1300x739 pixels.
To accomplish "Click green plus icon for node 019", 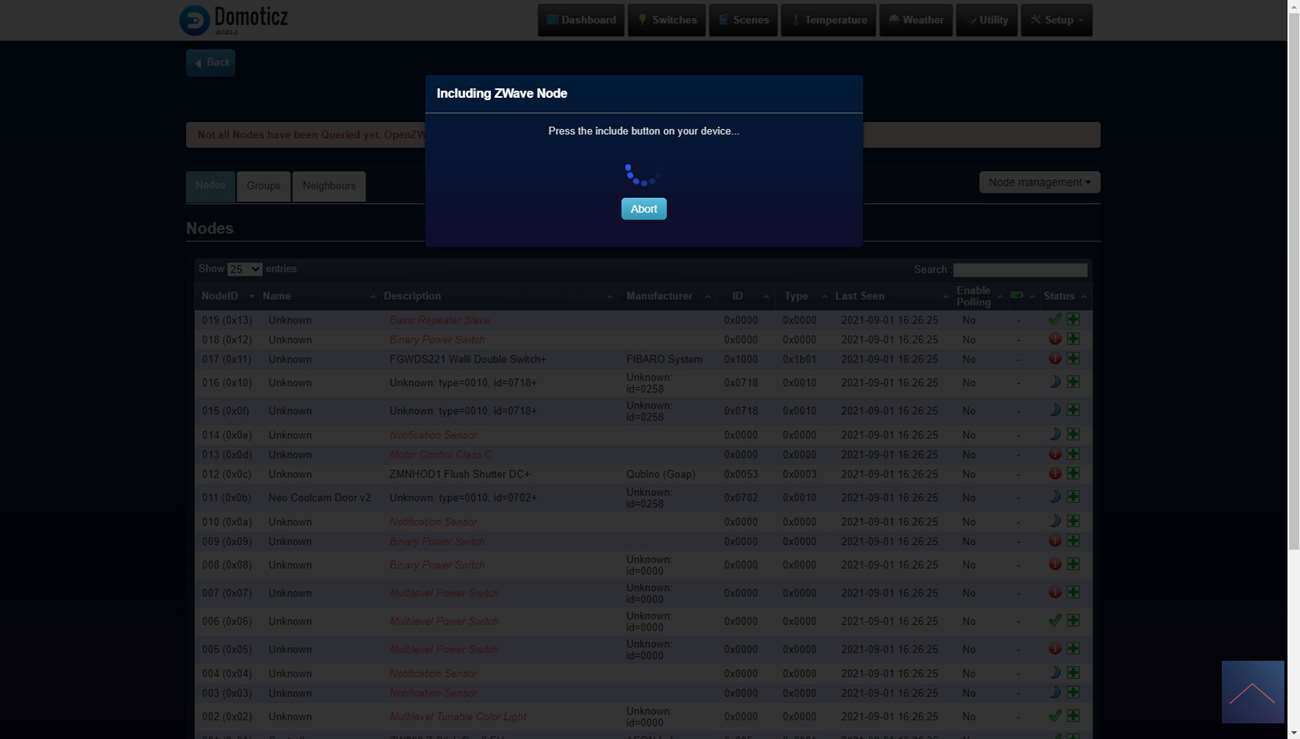I will (1073, 320).
